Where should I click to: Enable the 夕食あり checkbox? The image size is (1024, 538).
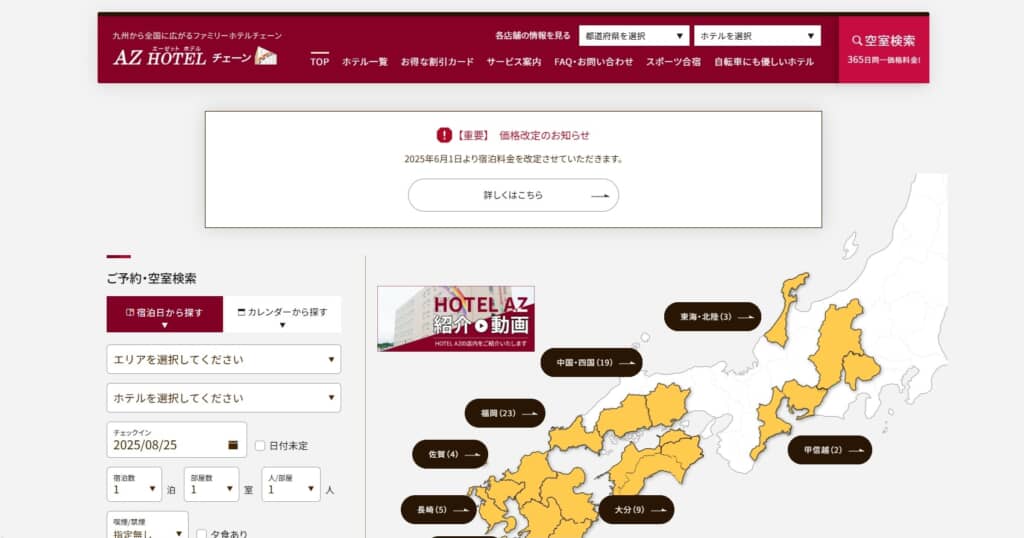201,534
